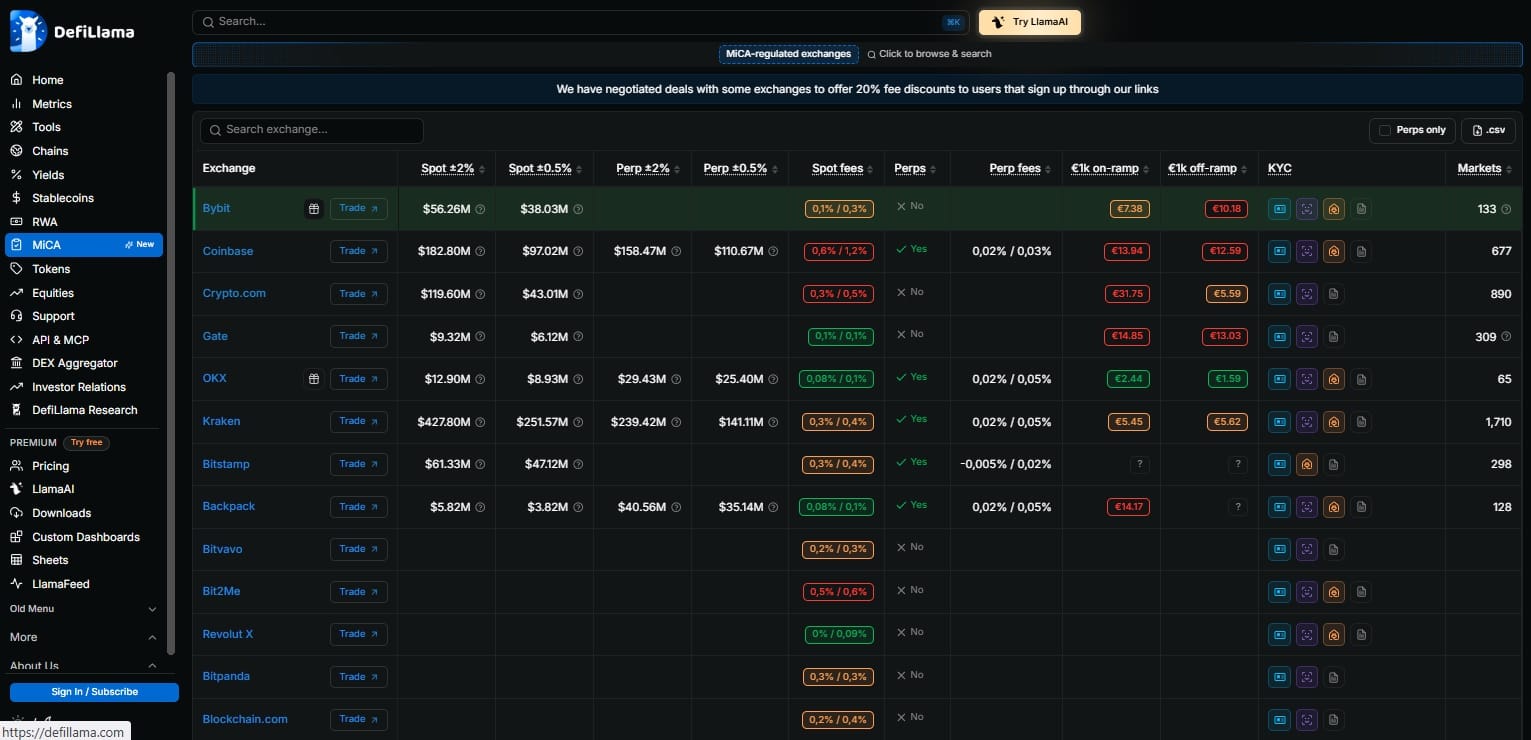Screen dimensions: 1531x740
Task: Click the Search exchange input field
Action: [312, 130]
